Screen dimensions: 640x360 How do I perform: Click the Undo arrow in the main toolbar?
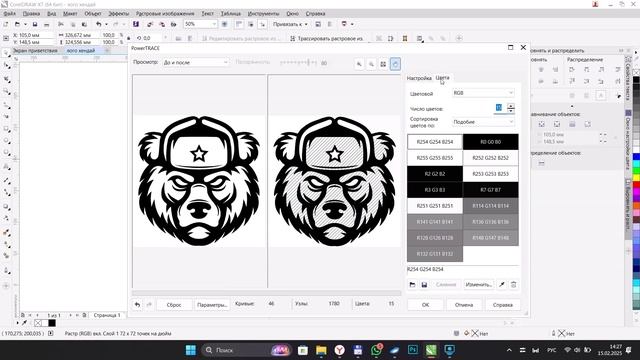click(x=98, y=24)
